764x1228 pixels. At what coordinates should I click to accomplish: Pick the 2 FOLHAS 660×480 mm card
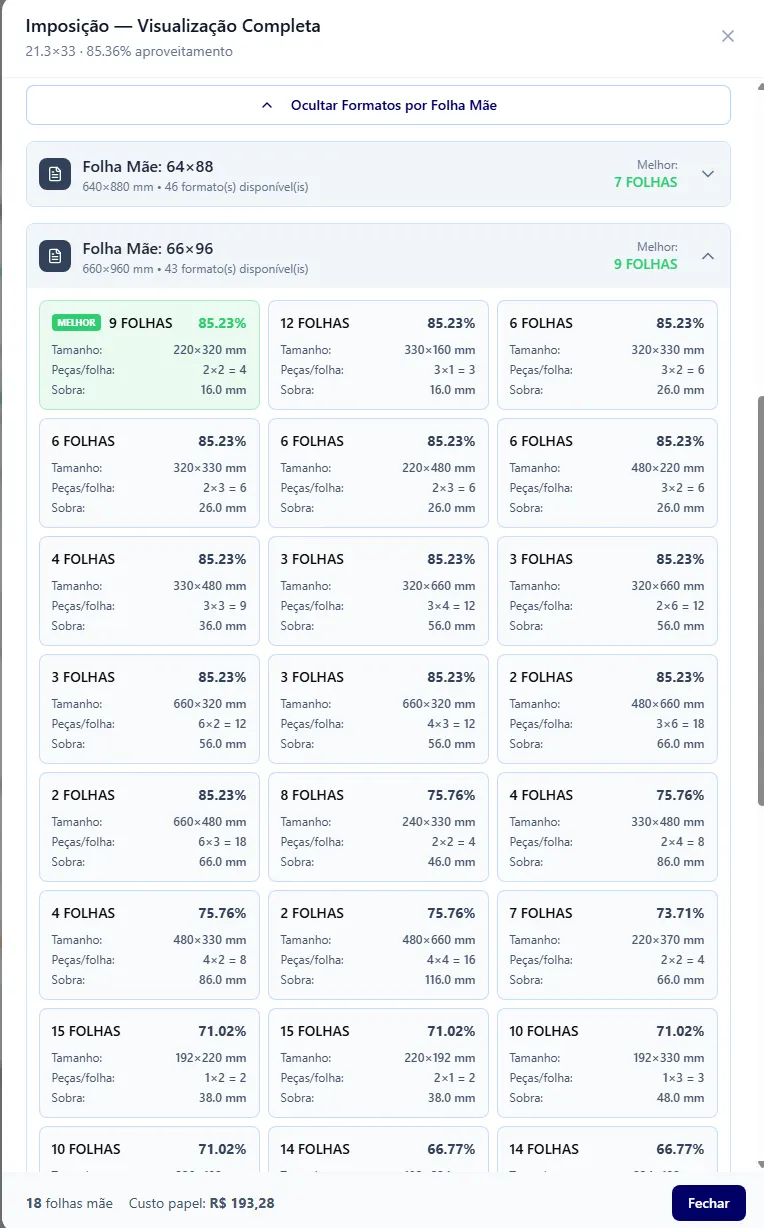pyautogui.click(x=149, y=827)
